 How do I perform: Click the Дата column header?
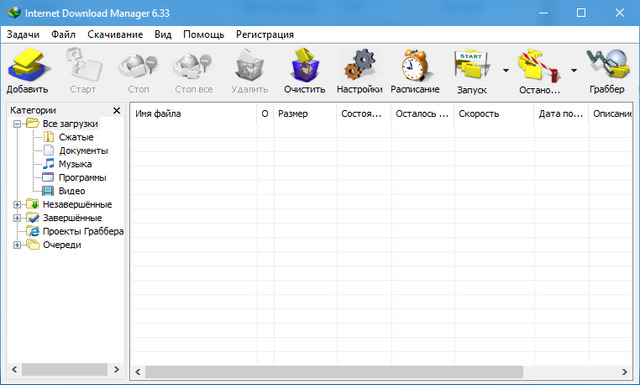click(x=561, y=113)
